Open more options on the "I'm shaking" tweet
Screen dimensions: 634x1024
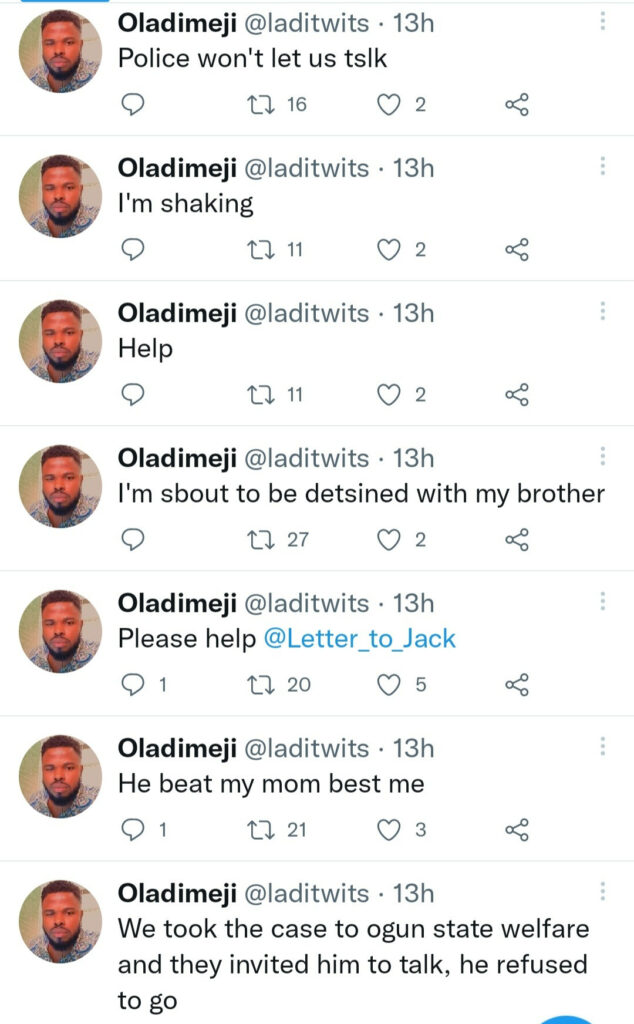[602, 167]
